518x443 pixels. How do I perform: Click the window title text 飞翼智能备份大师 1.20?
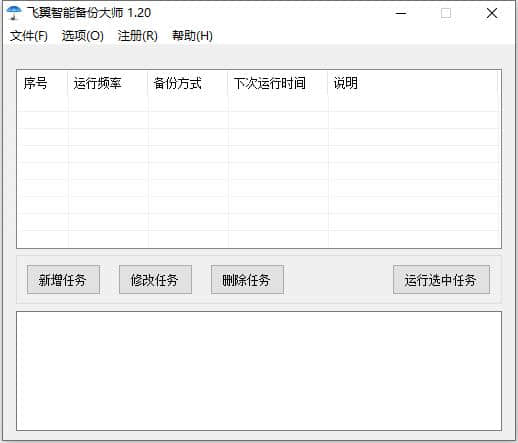89,13
